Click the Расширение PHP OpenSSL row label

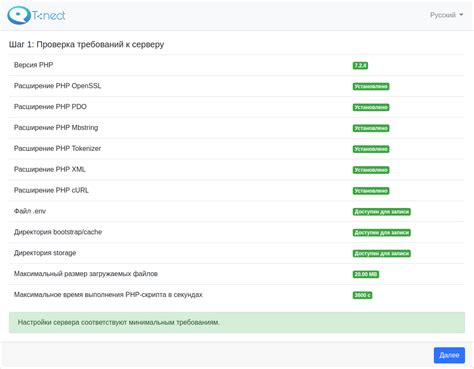tap(57, 86)
